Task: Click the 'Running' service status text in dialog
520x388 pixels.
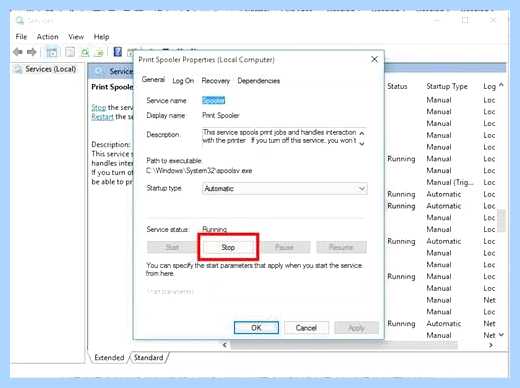Action: click(215, 229)
